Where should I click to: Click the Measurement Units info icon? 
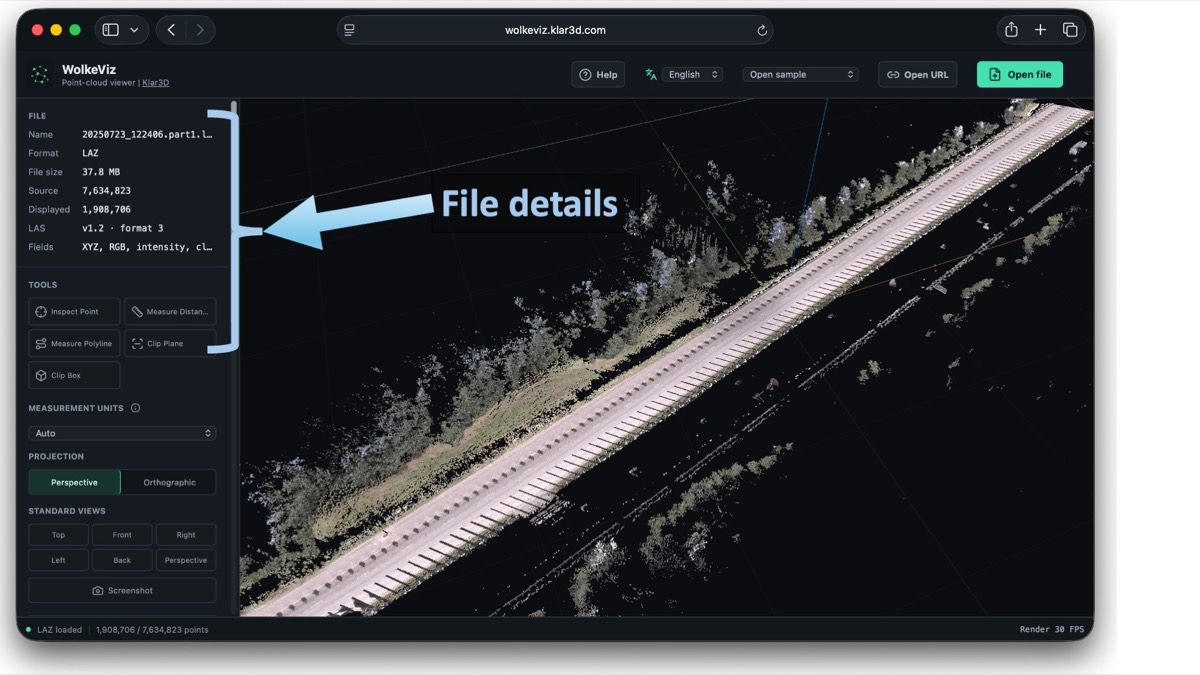click(136, 408)
